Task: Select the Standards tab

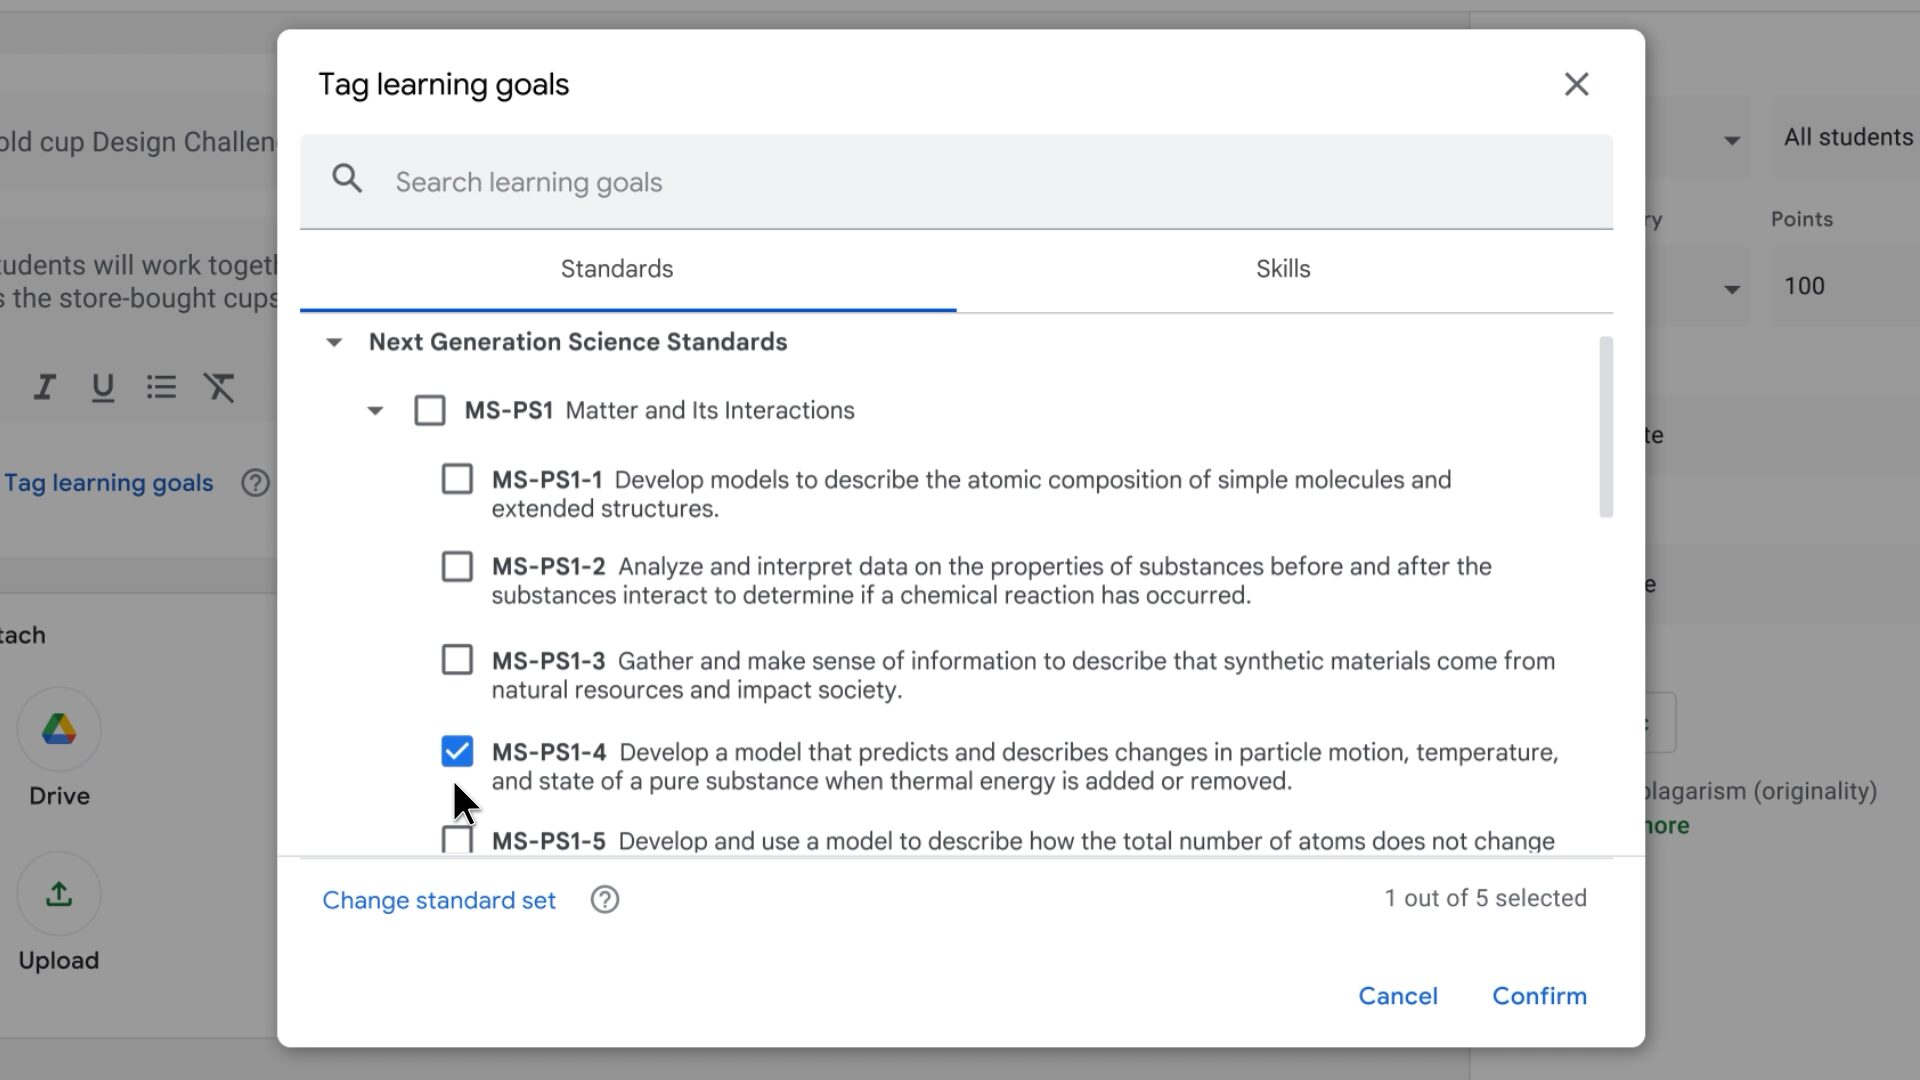Action: pyautogui.click(x=617, y=269)
